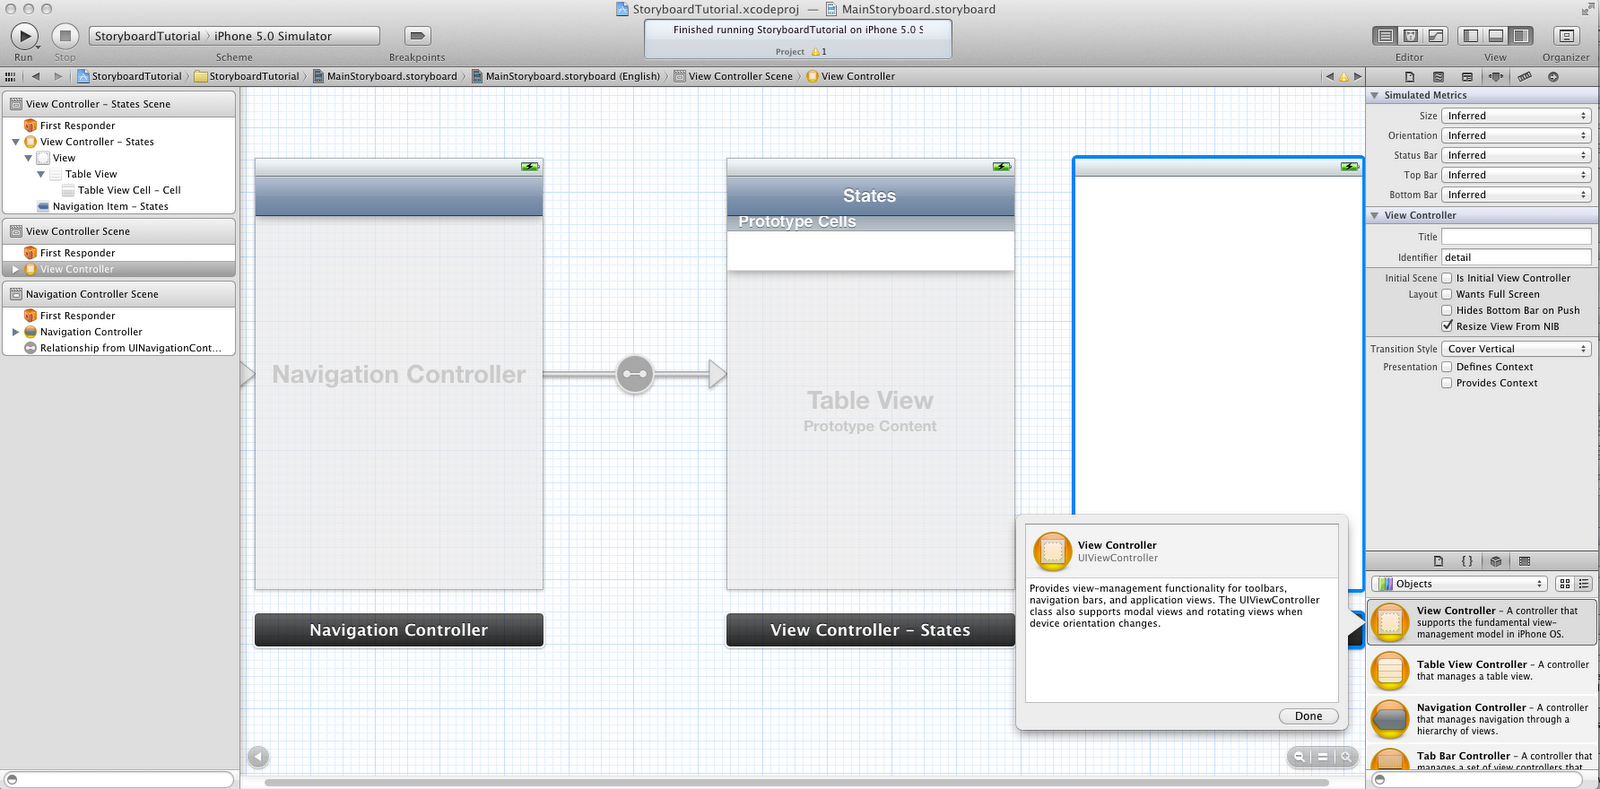
Task: Show the Quick Help inspector
Action: point(1438,77)
